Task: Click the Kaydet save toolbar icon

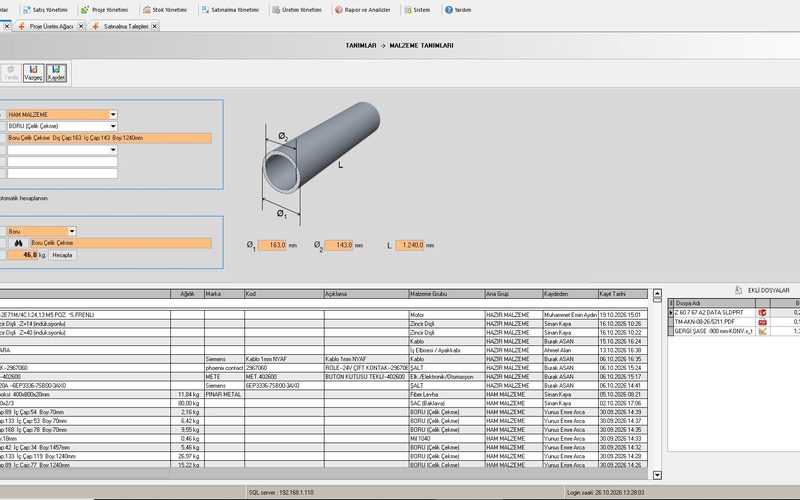Action: coord(56,73)
